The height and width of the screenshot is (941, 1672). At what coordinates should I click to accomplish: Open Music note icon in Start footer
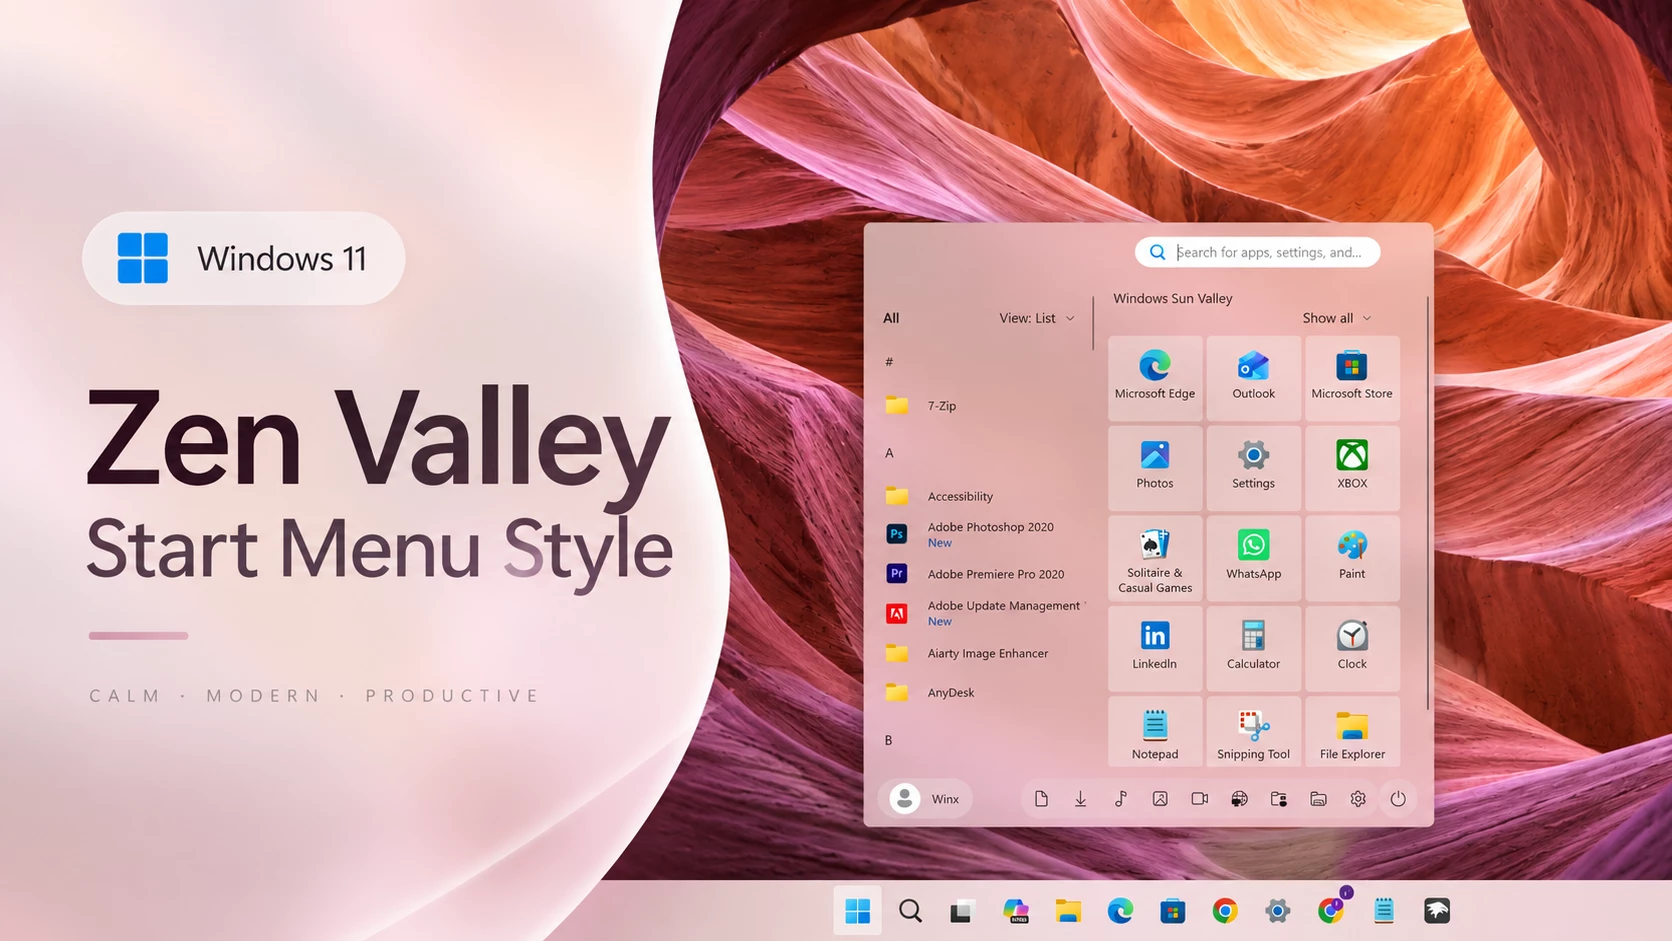1120,799
